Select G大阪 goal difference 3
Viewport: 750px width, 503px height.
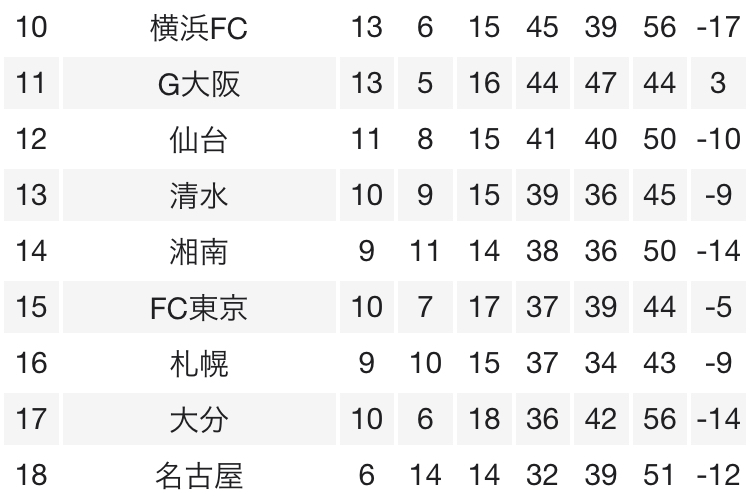[x=718, y=83]
